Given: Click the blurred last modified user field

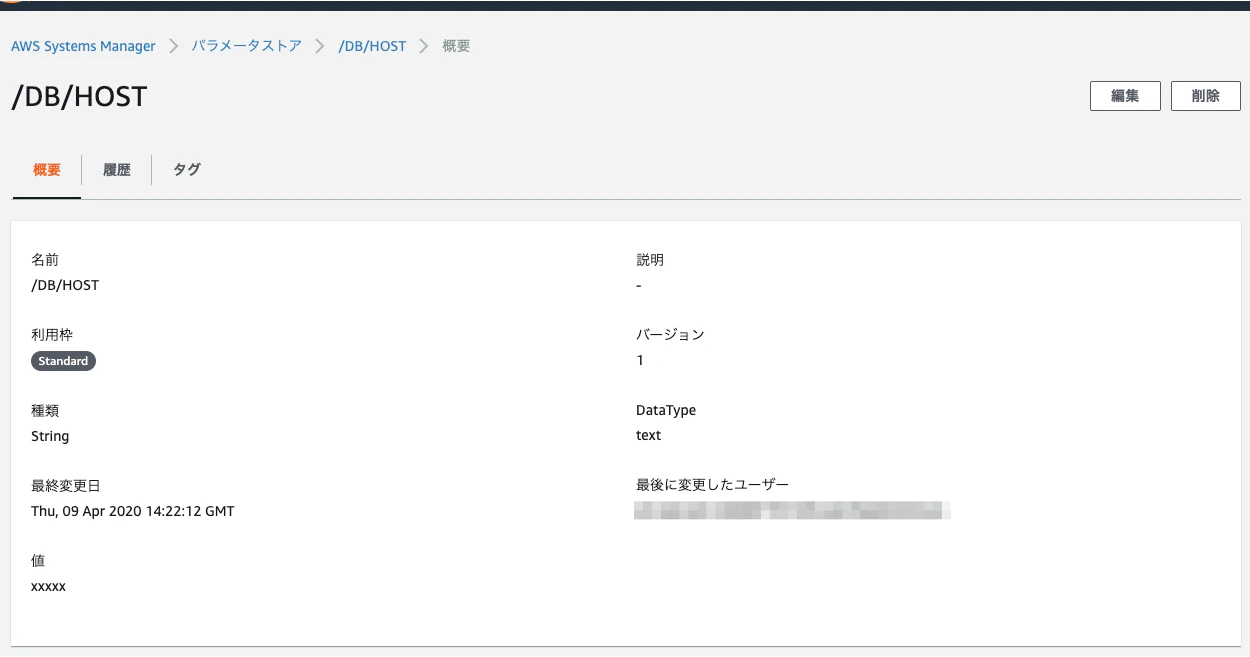Looking at the screenshot, I should pyautogui.click(x=791, y=510).
